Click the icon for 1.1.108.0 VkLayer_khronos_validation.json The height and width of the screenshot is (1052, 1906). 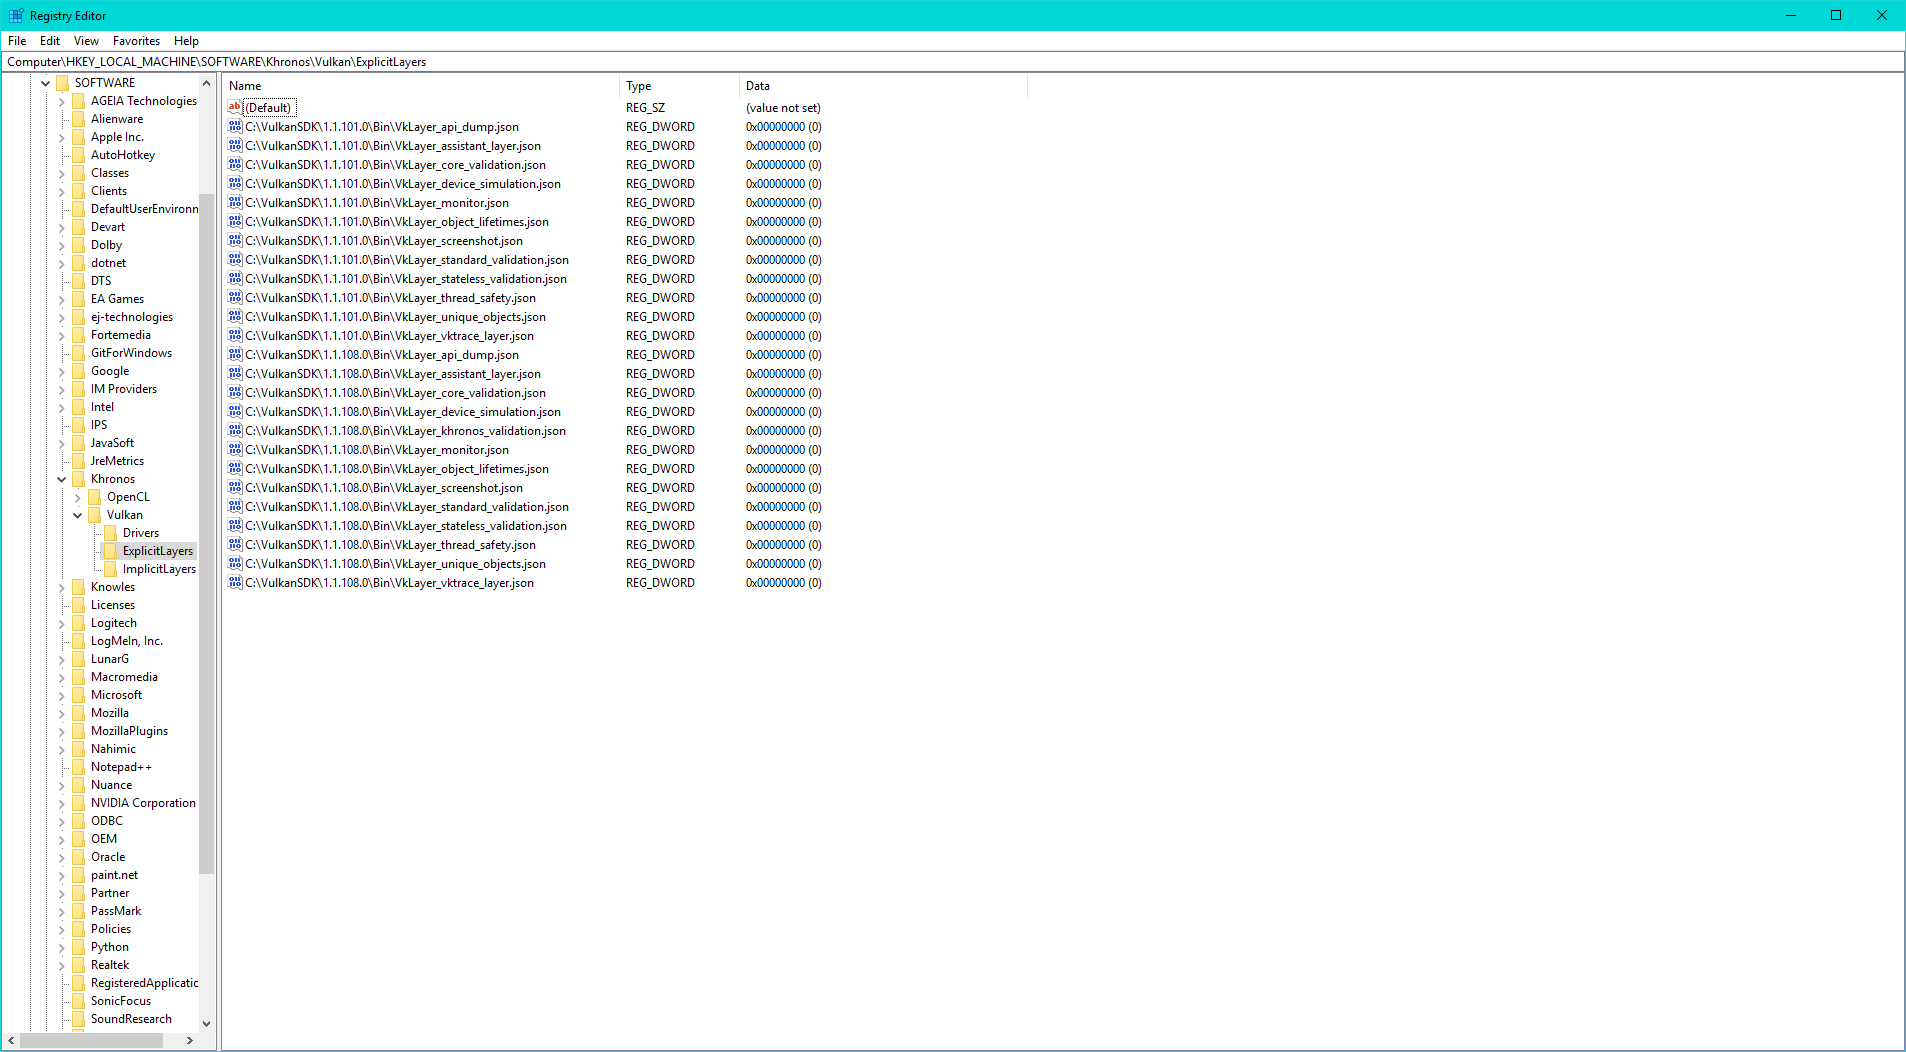tap(235, 431)
